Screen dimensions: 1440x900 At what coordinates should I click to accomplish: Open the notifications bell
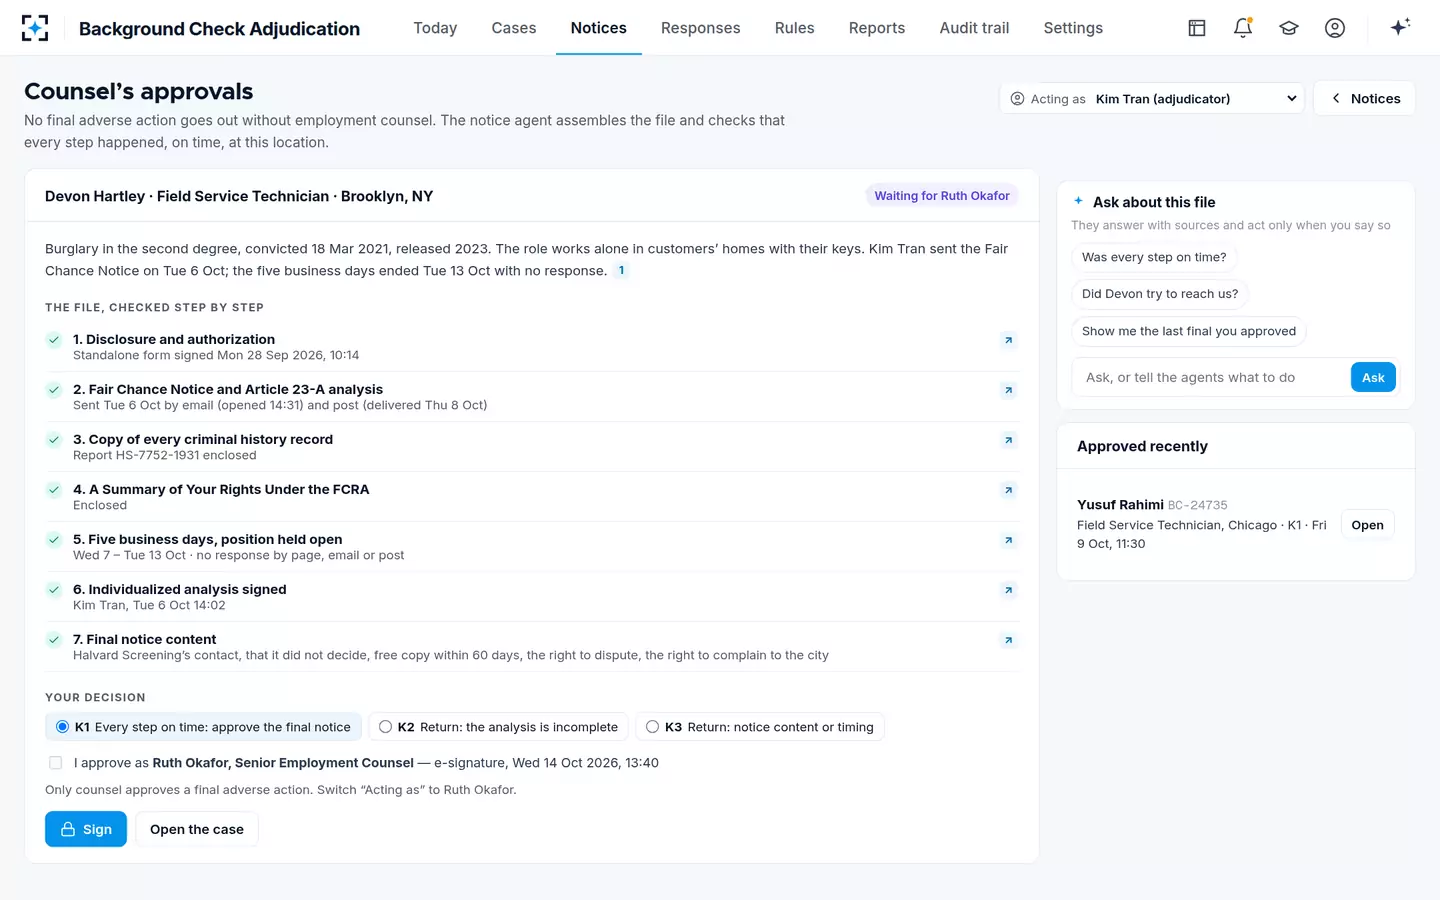[x=1243, y=28]
